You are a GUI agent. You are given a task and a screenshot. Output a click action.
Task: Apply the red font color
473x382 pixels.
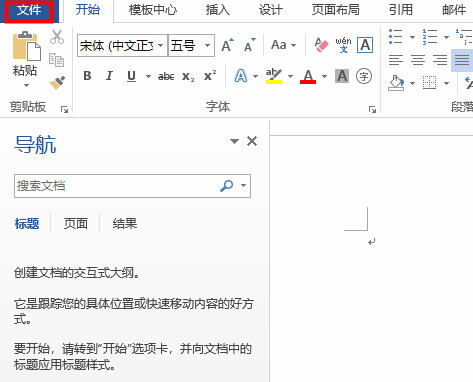(308, 76)
